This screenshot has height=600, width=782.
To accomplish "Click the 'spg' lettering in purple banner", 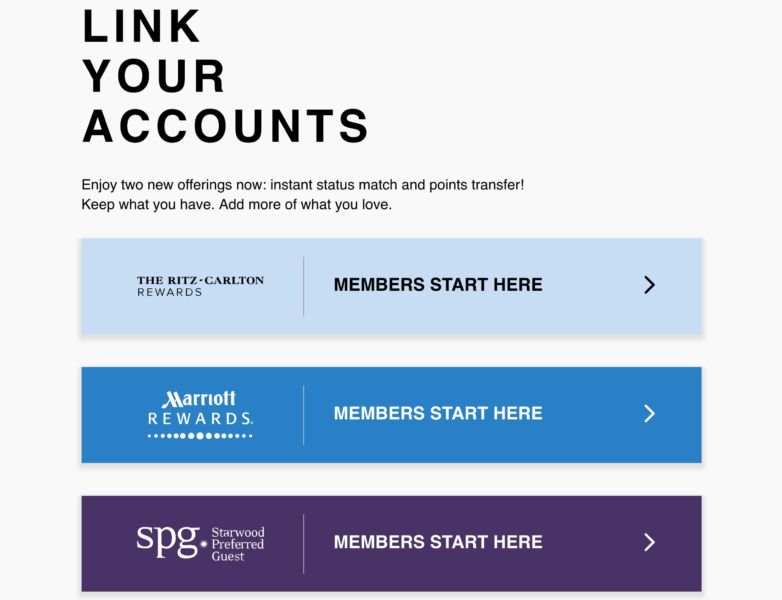I will (168, 541).
